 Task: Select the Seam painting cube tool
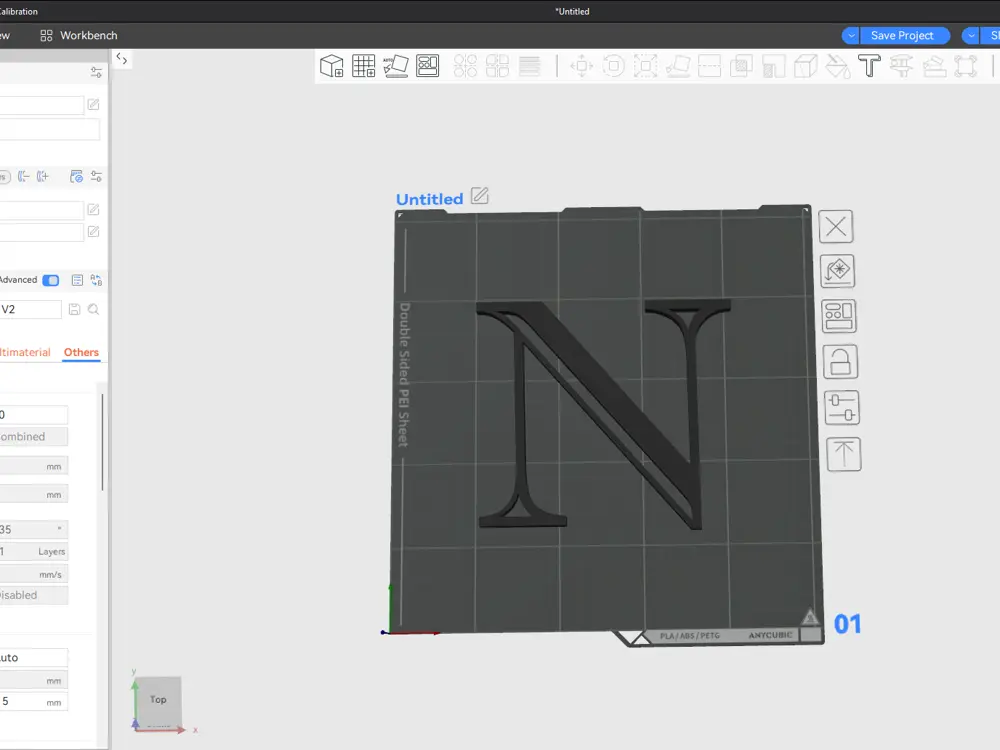(x=805, y=66)
